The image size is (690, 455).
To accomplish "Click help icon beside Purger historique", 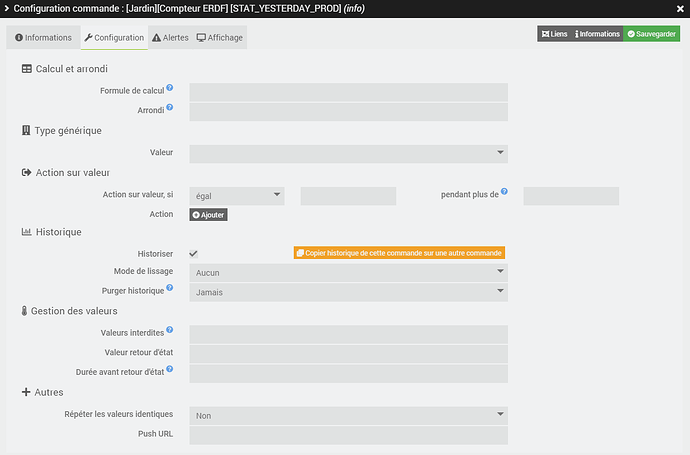I will point(170,289).
